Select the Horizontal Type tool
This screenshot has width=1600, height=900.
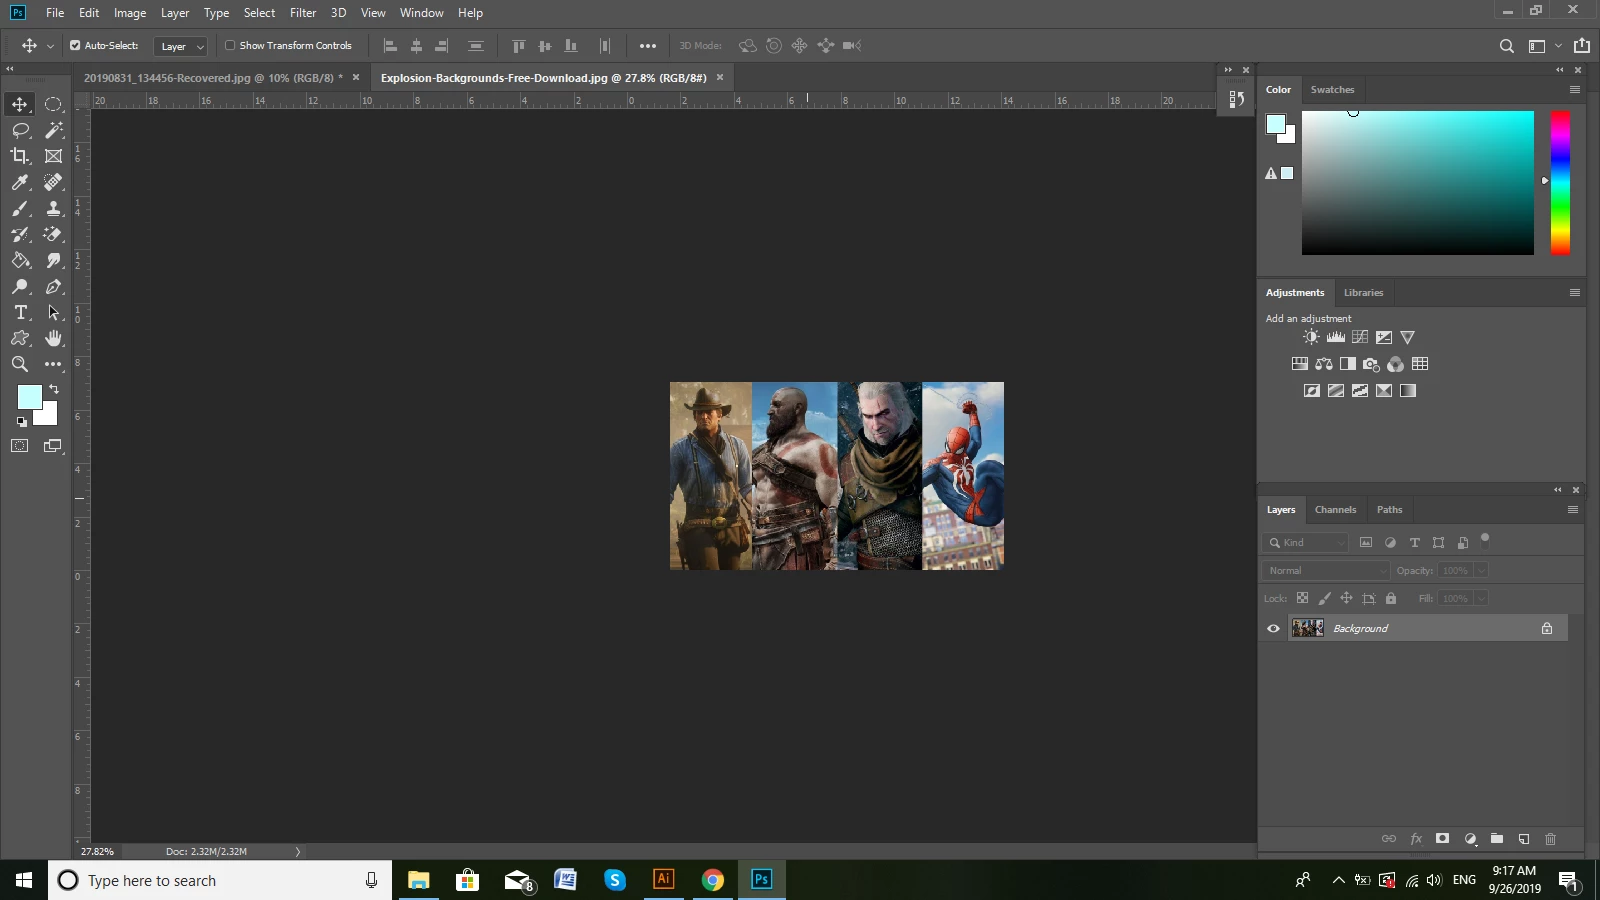pos(20,312)
